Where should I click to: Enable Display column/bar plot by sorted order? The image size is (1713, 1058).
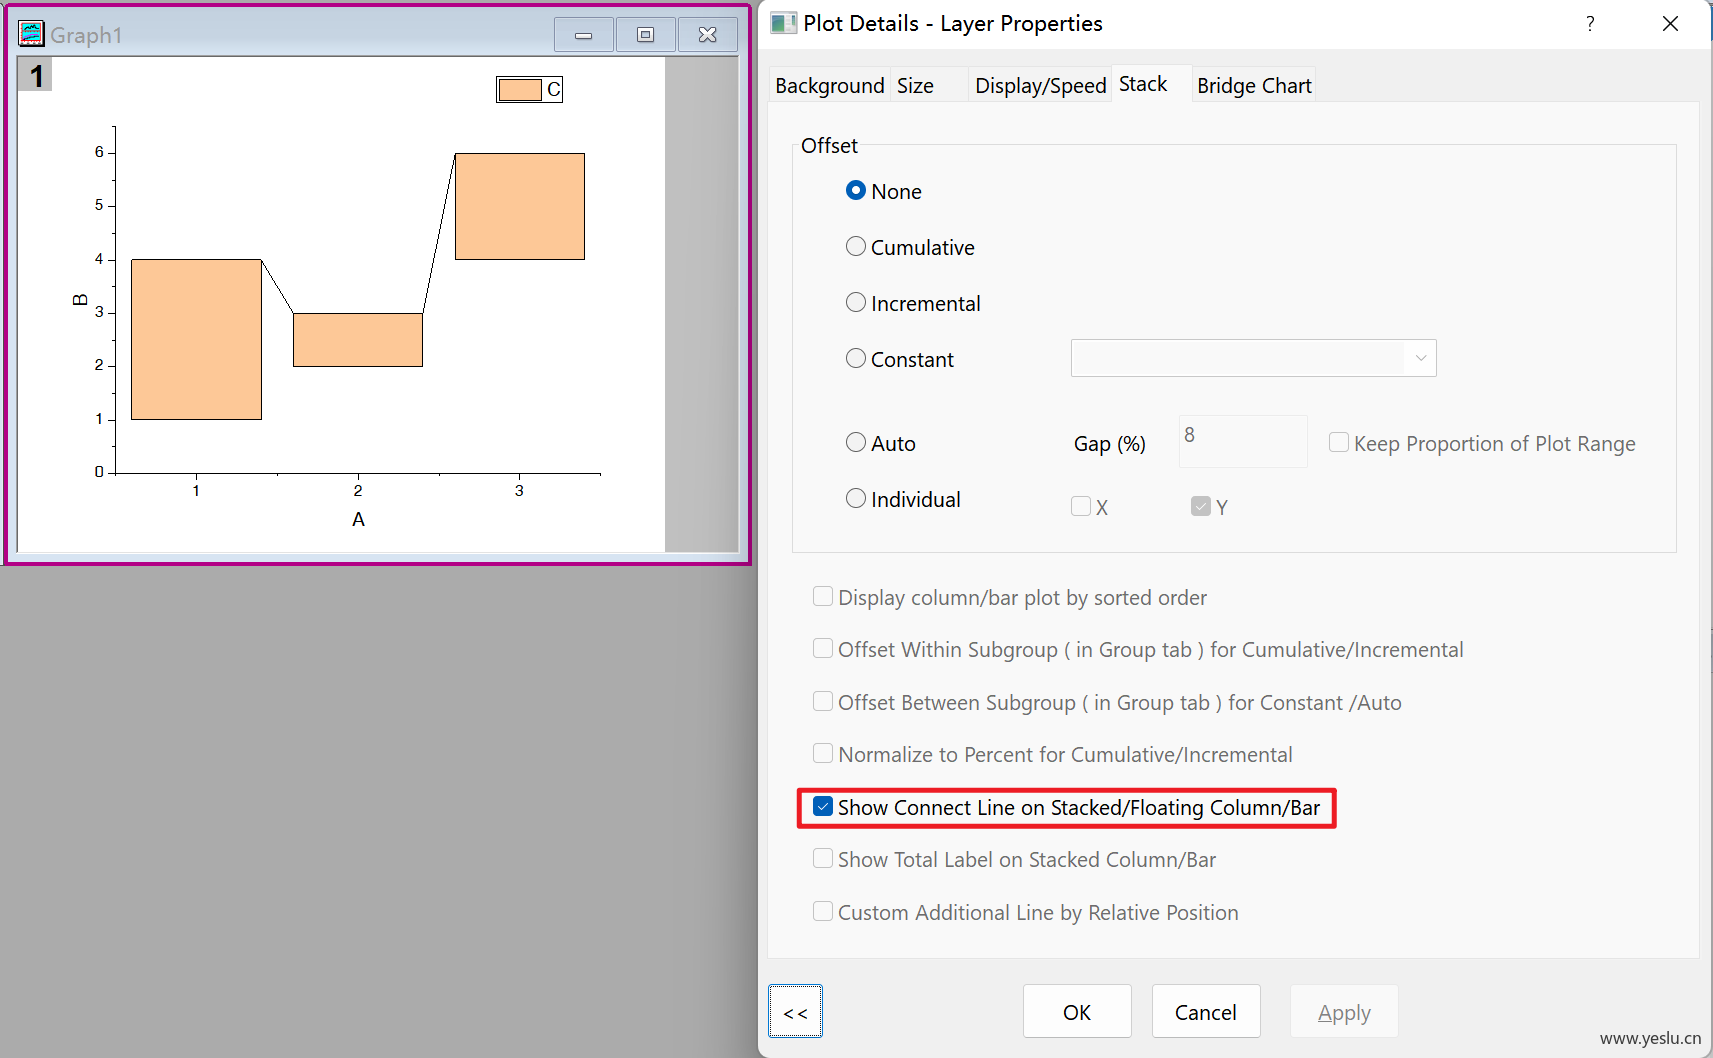(823, 596)
